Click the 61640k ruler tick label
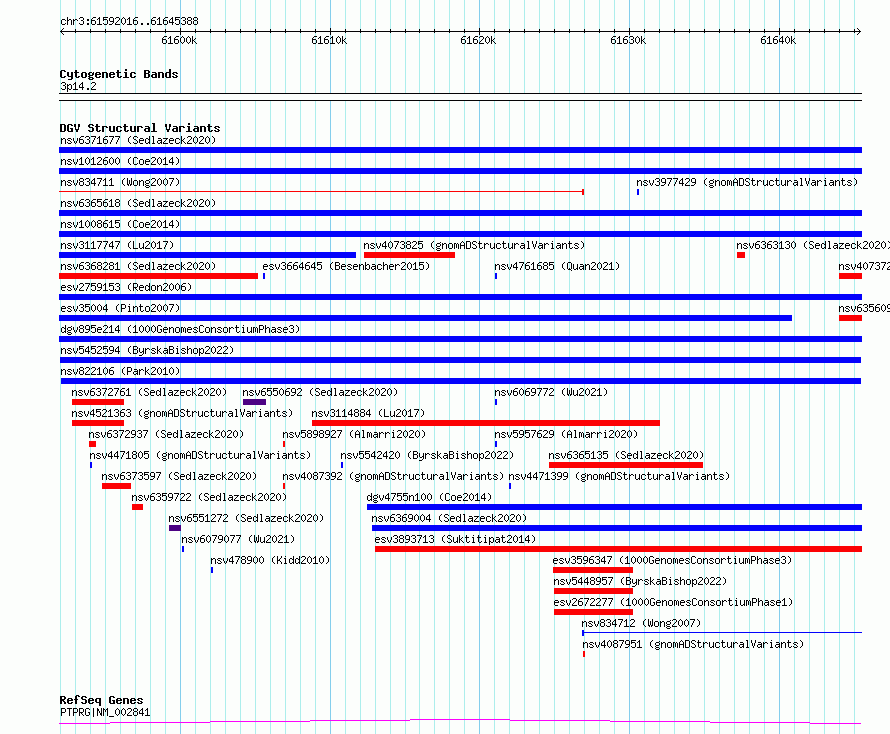The height and width of the screenshot is (734, 890). 778,40
